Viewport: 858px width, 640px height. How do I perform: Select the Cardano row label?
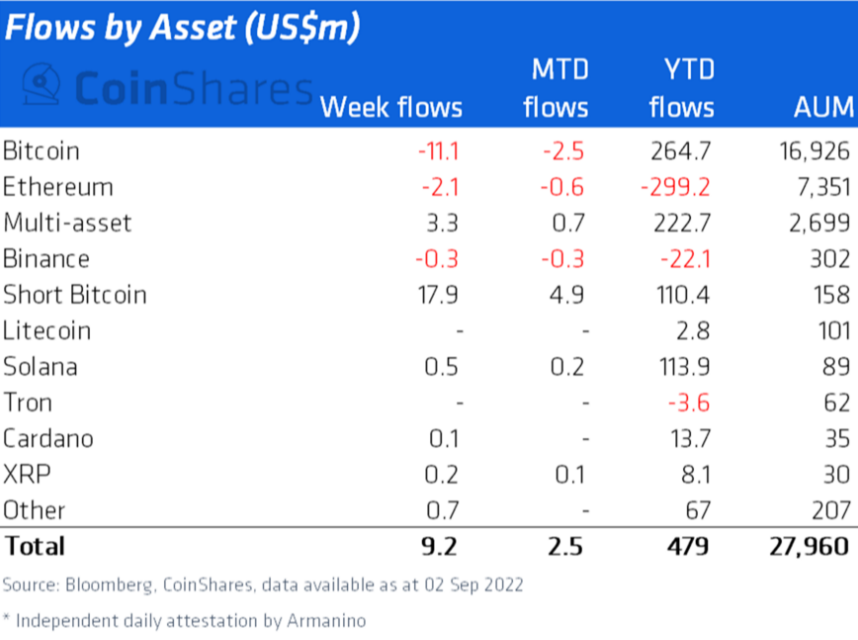pyautogui.click(x=48, y=439)
